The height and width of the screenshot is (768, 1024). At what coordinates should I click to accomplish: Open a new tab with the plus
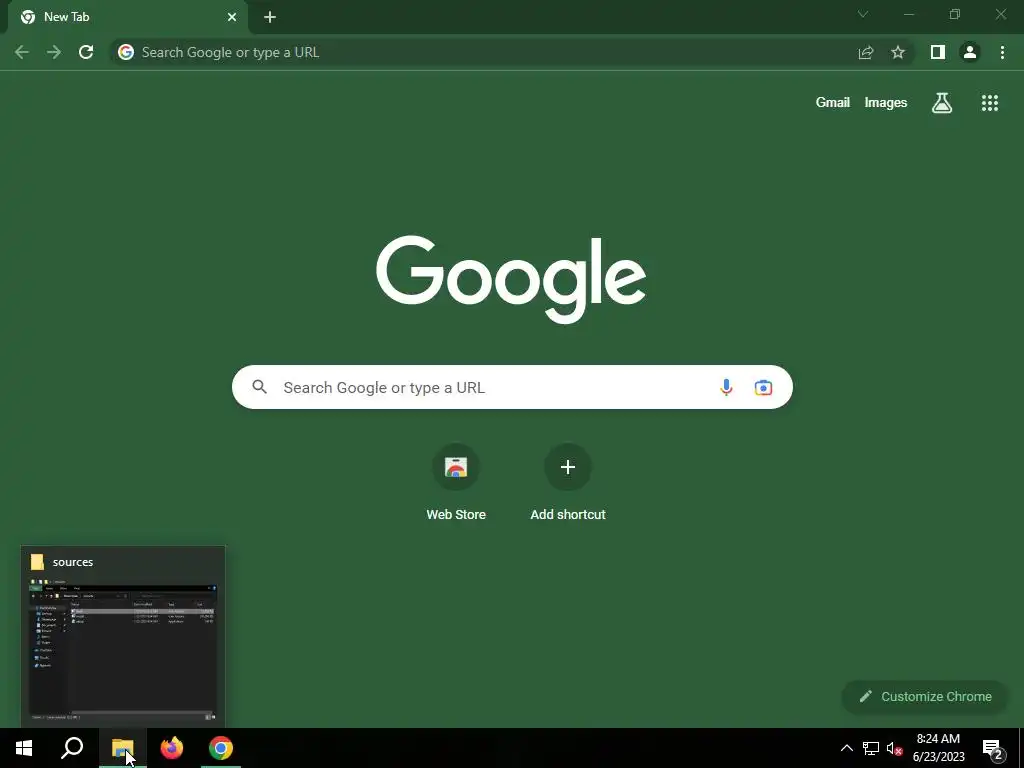pyautogui.click(x=270, y=17)
